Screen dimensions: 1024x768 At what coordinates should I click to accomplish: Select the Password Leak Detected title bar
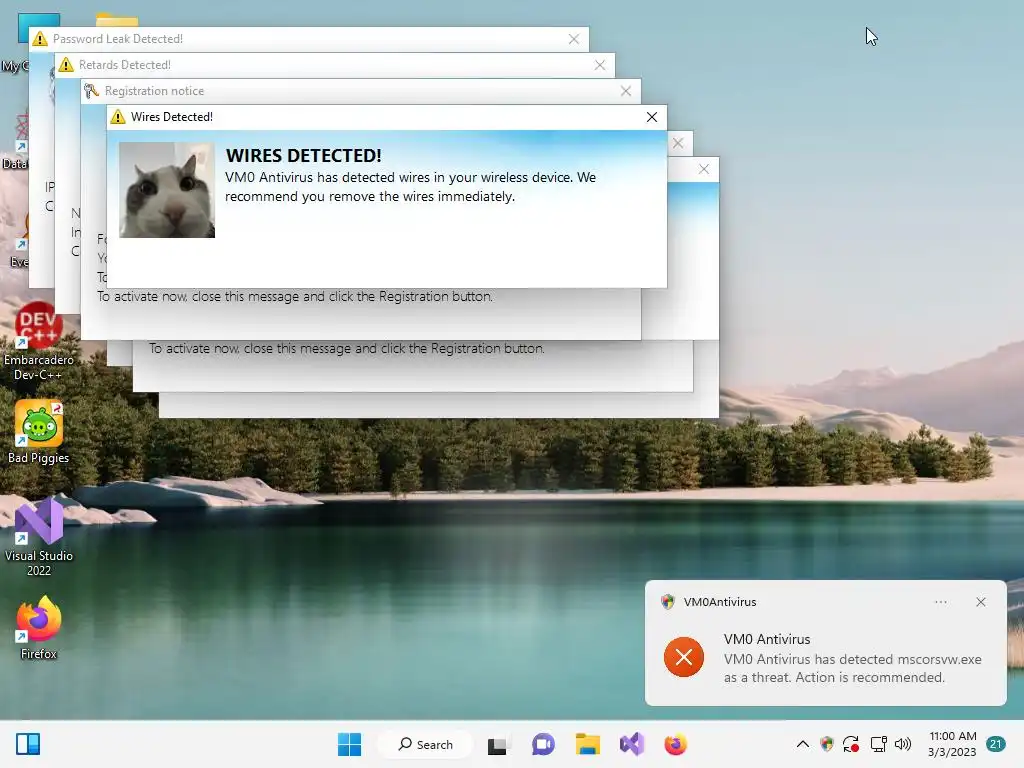[x=309, y=39]
